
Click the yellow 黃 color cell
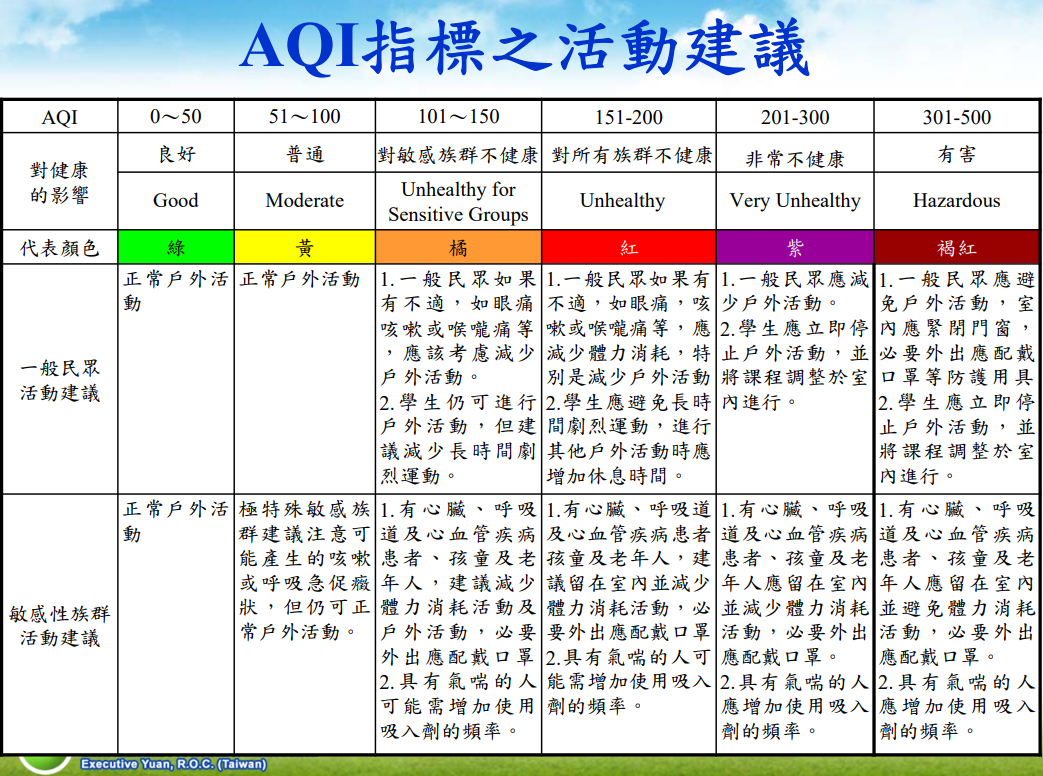(305, 247)
